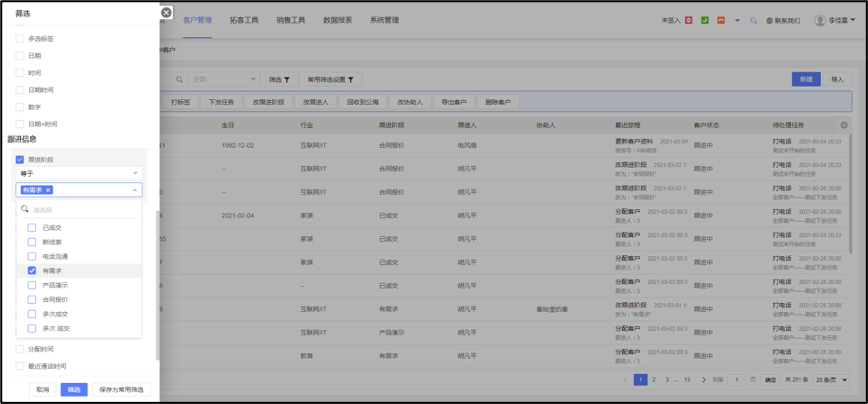This screenshot has width=868, height=404.
Task: Click 取消 to cancel filtering
Action: [x=43, y=390]
